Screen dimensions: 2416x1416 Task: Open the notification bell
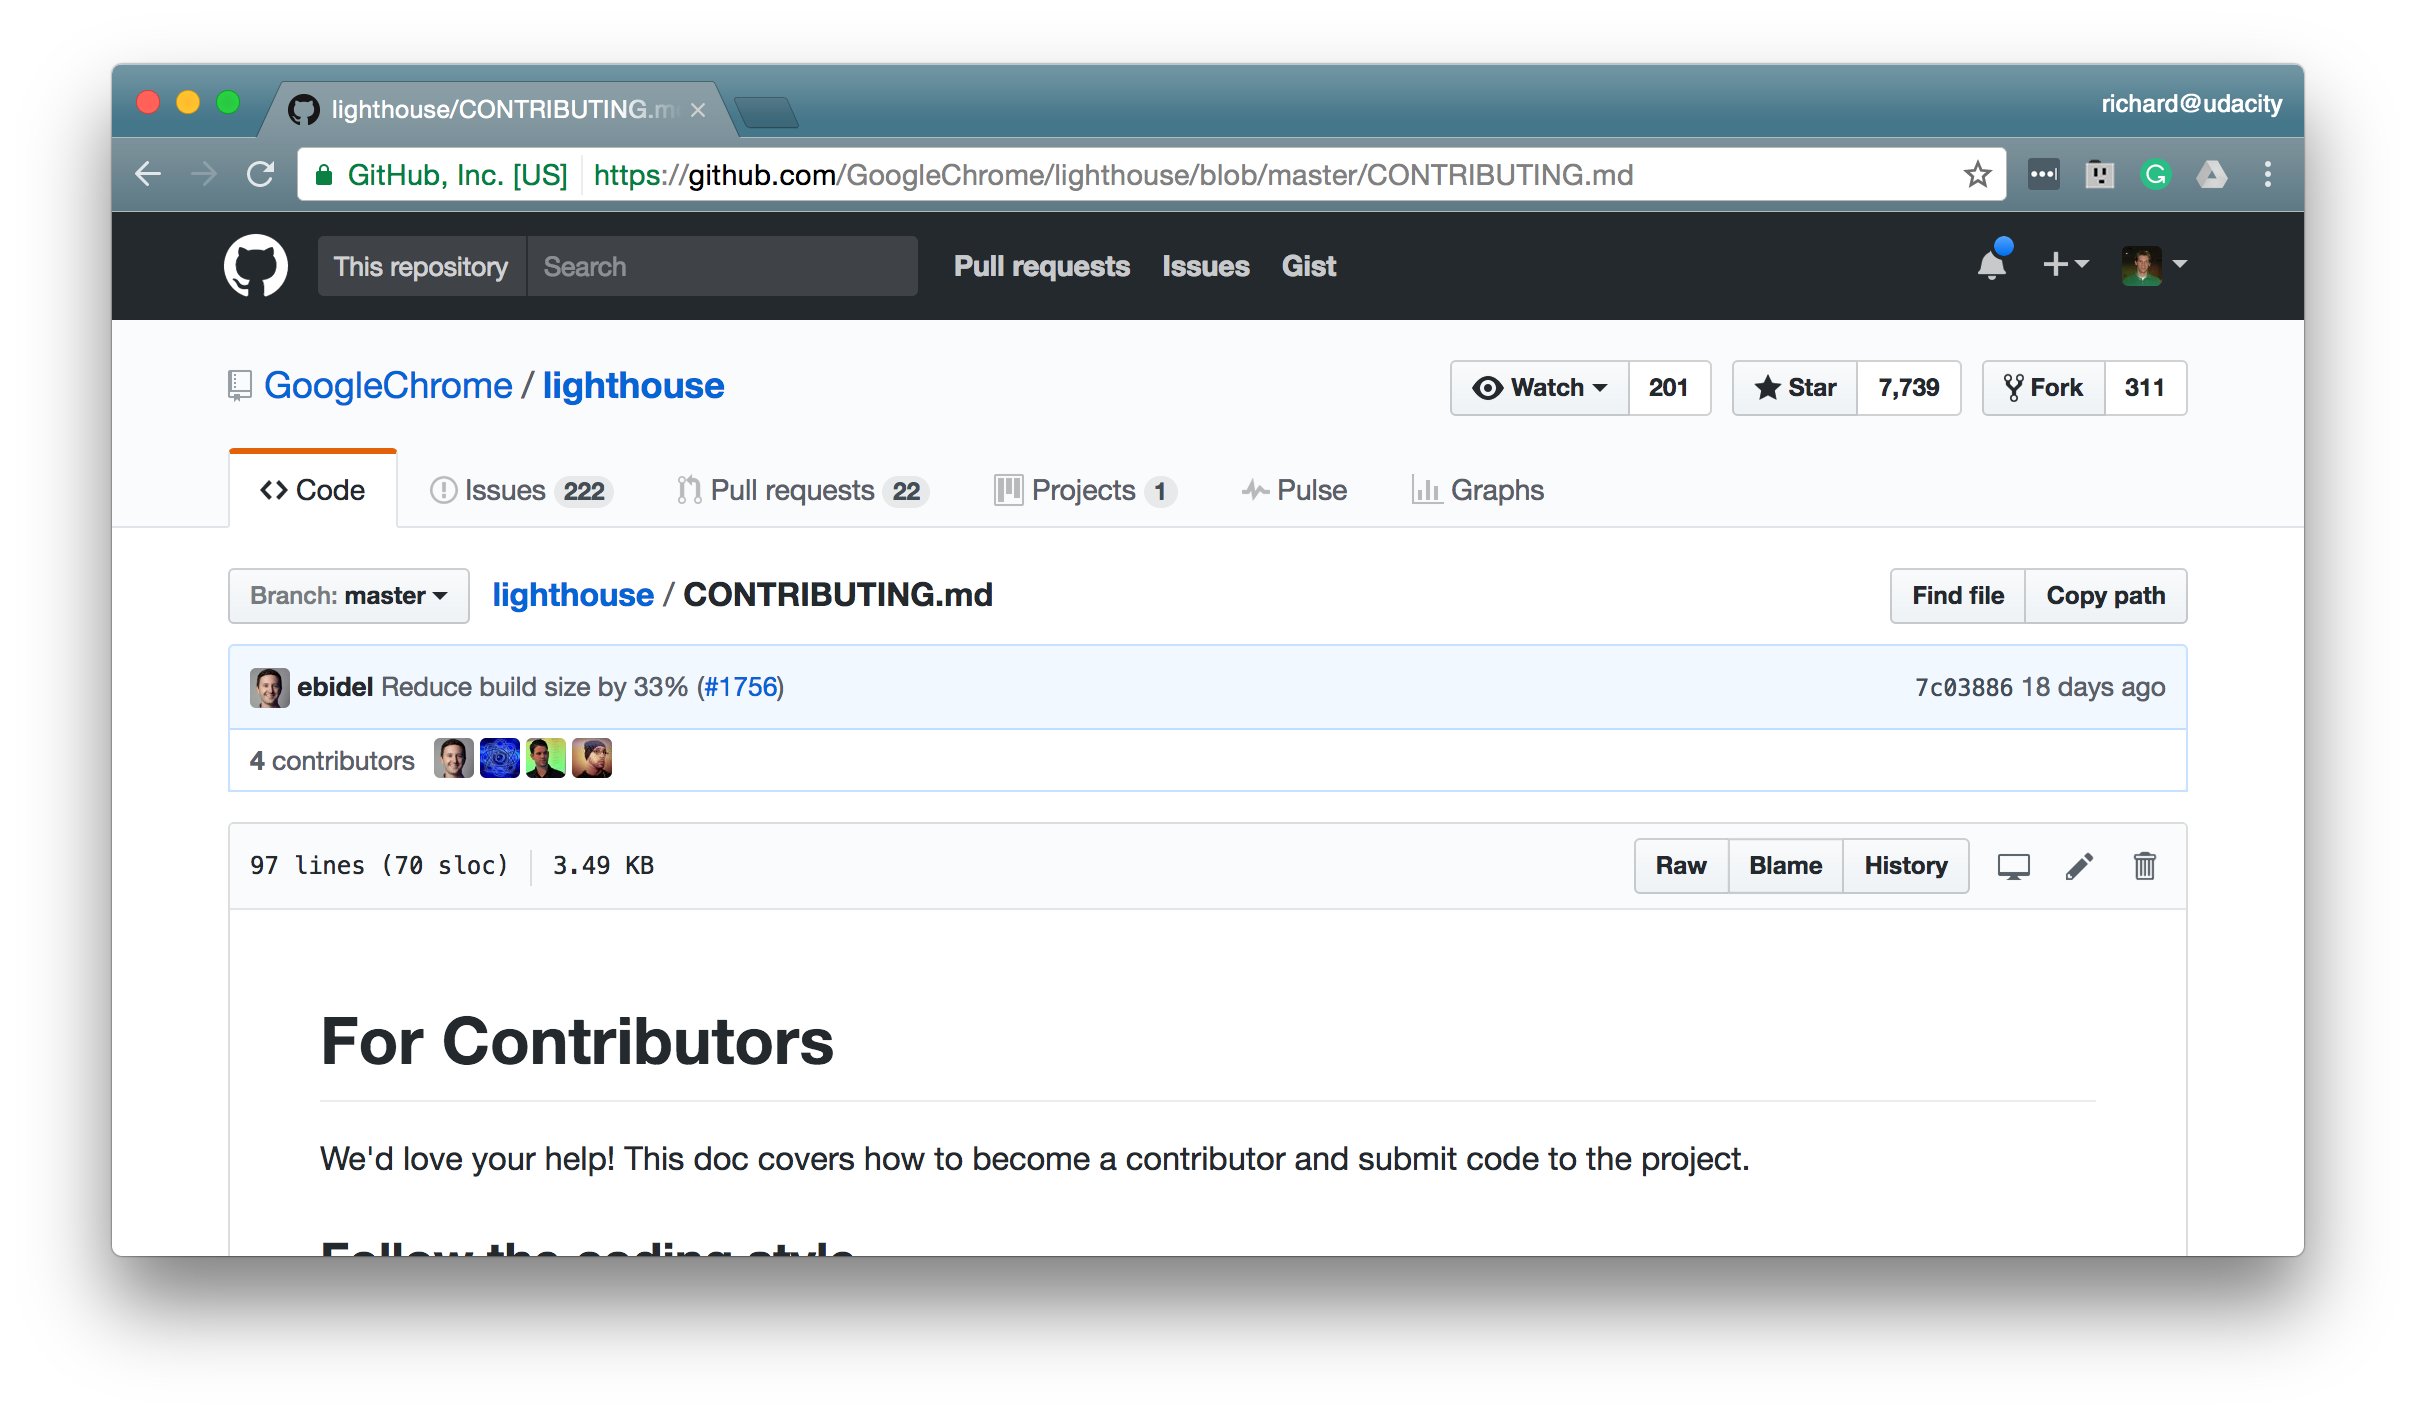click(1992, 266)
